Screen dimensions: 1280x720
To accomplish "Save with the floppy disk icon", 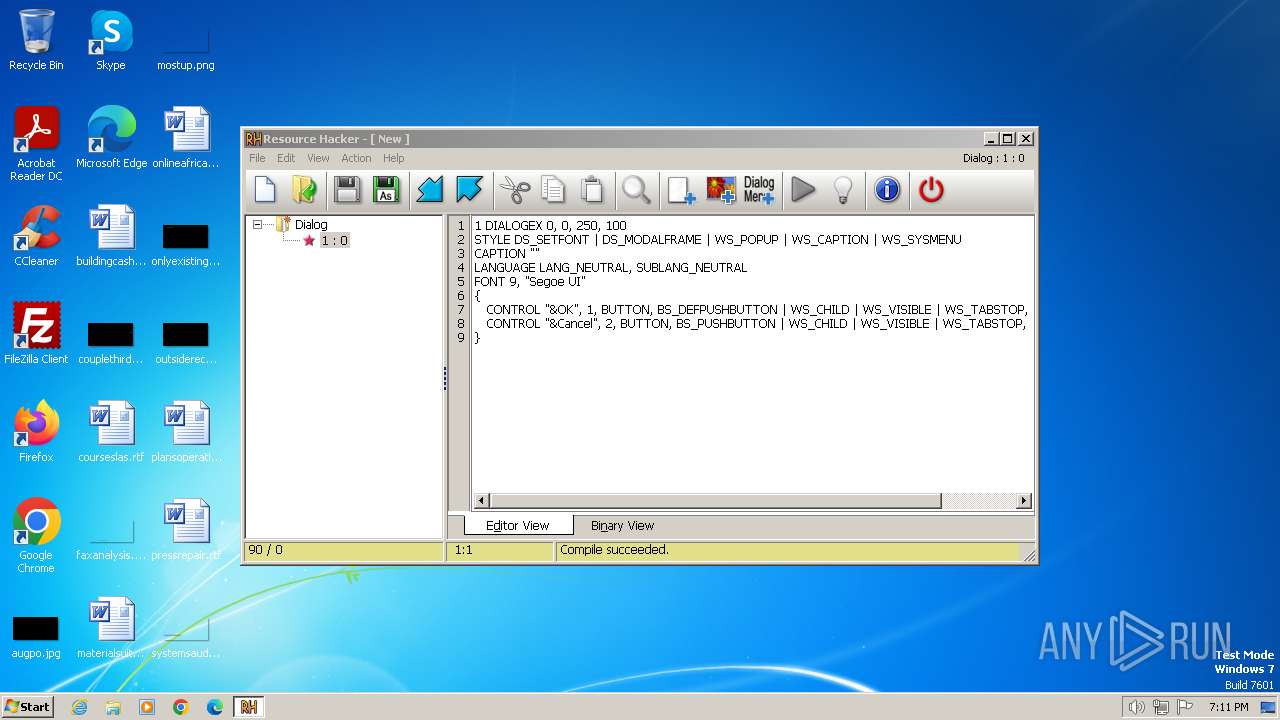I will (347, 189).
